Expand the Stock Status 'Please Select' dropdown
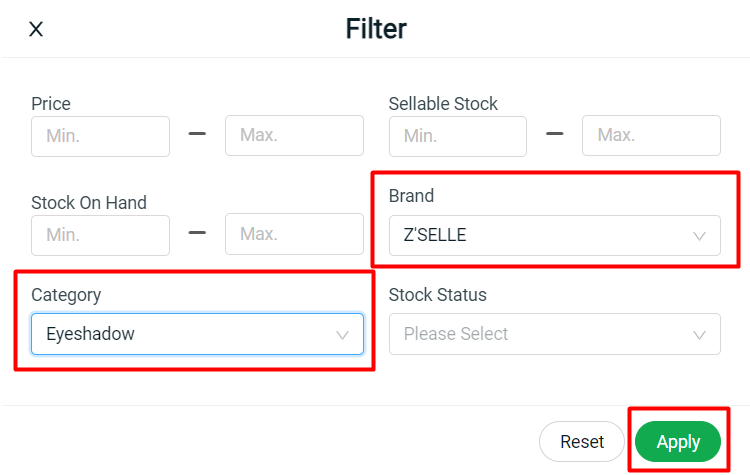This screenshot has width=750, height=475. pos(540,334)
